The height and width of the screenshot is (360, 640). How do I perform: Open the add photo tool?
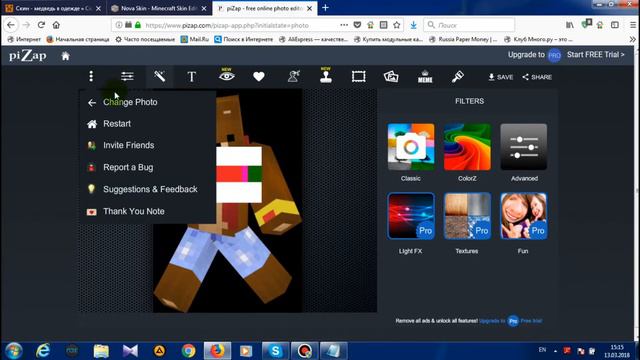(x=391, y=76)
